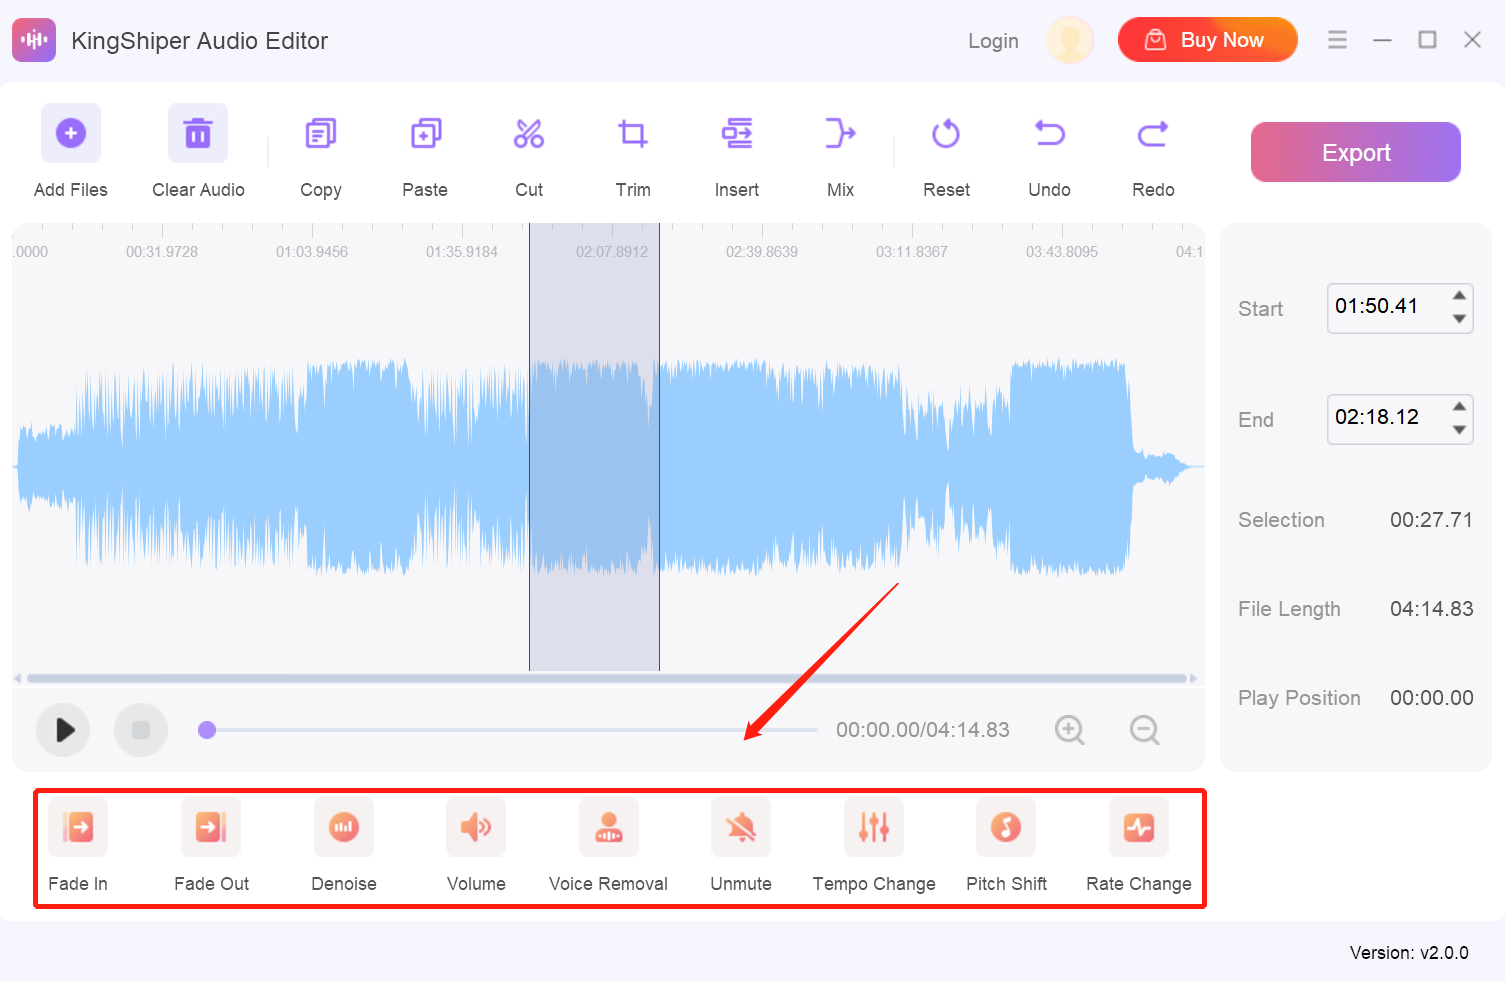Click the user avatar icon
The width and height of the screenshot is (1505, 982).
[x=1070, y=40]
